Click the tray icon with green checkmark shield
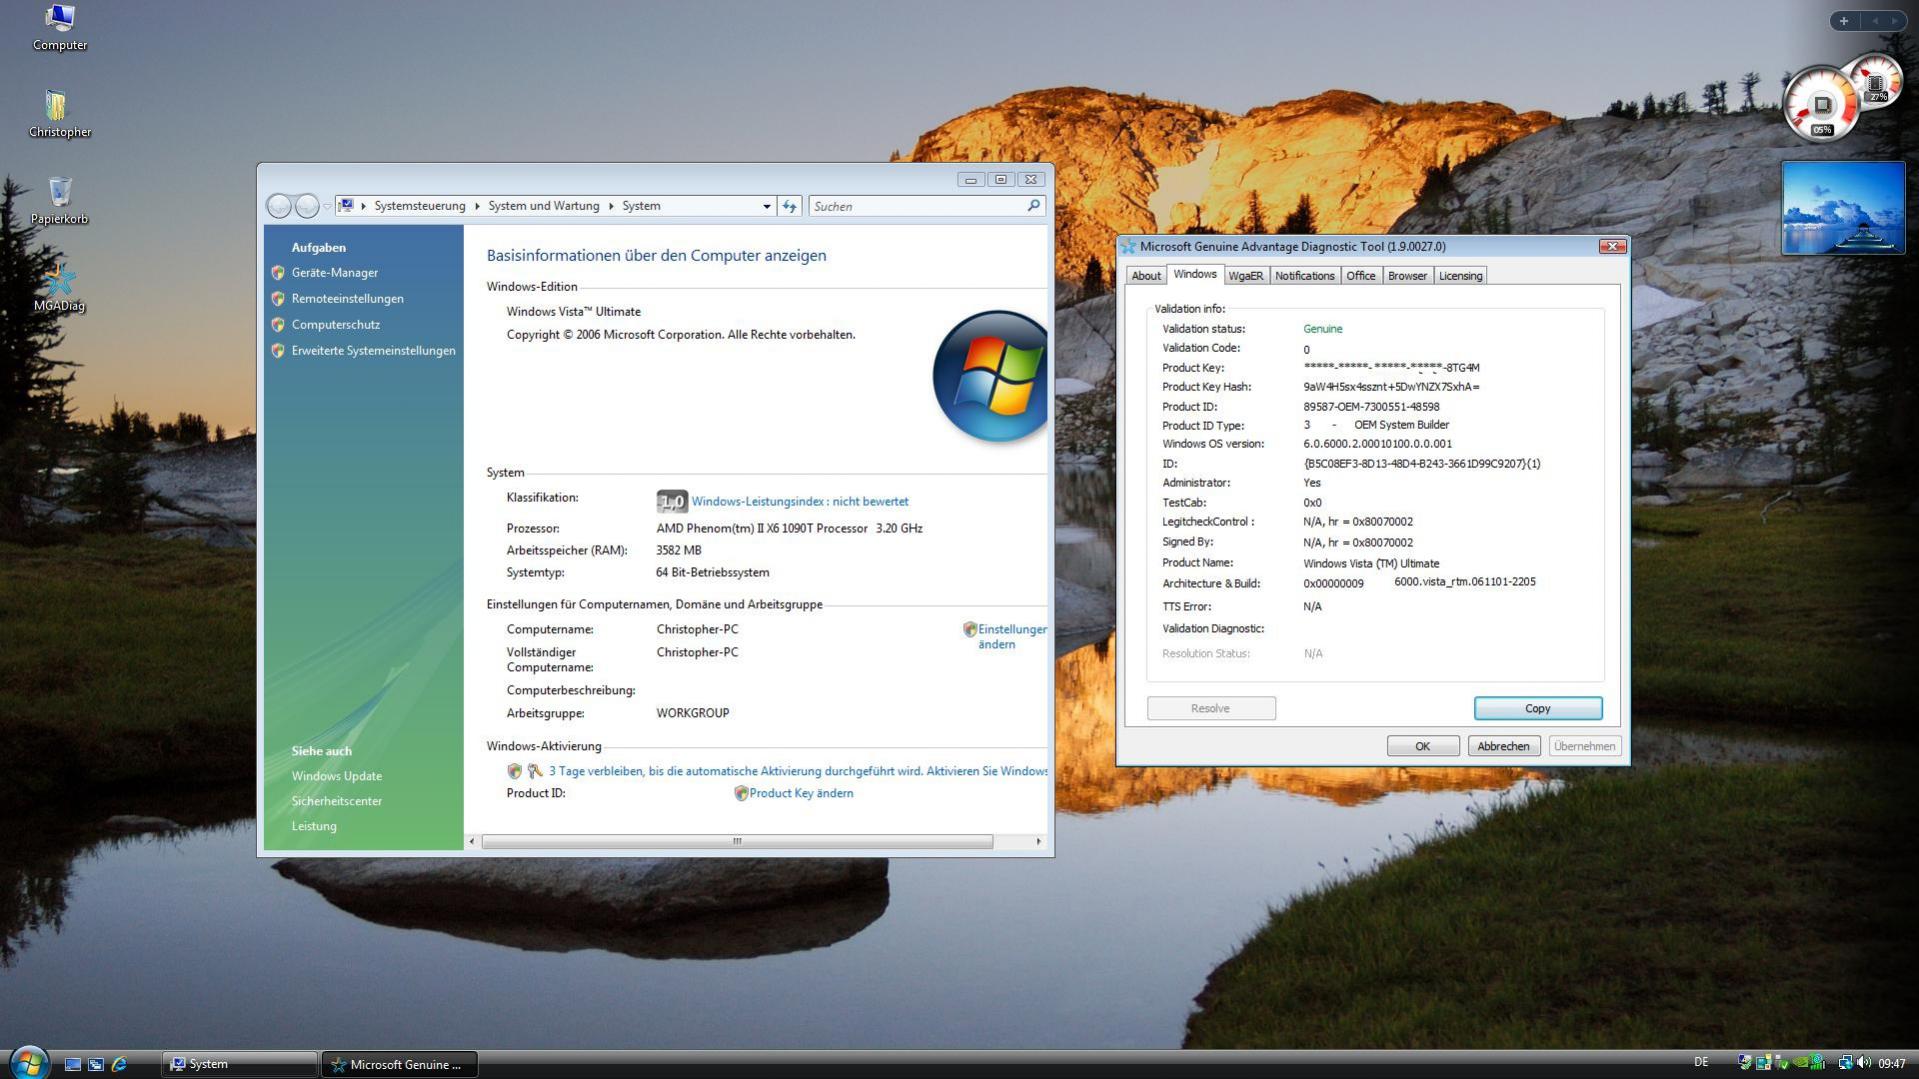This screenshot has width=1919, height=1079. pos(1781,1063)
